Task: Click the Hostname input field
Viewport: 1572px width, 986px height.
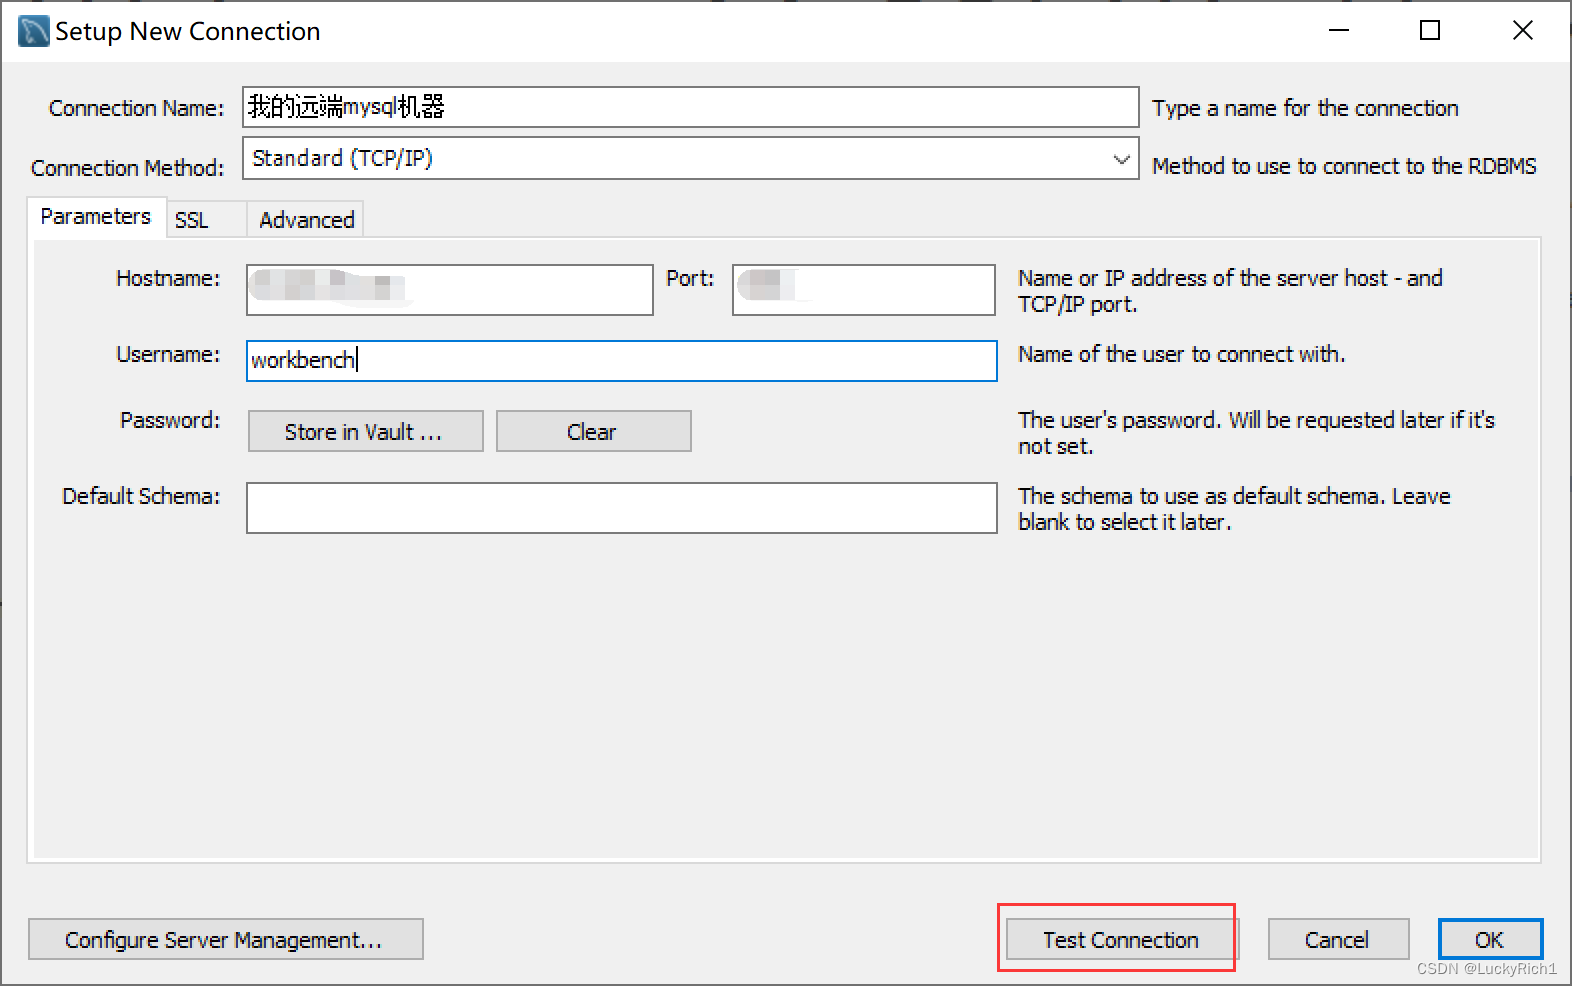Action: [450, 290]
